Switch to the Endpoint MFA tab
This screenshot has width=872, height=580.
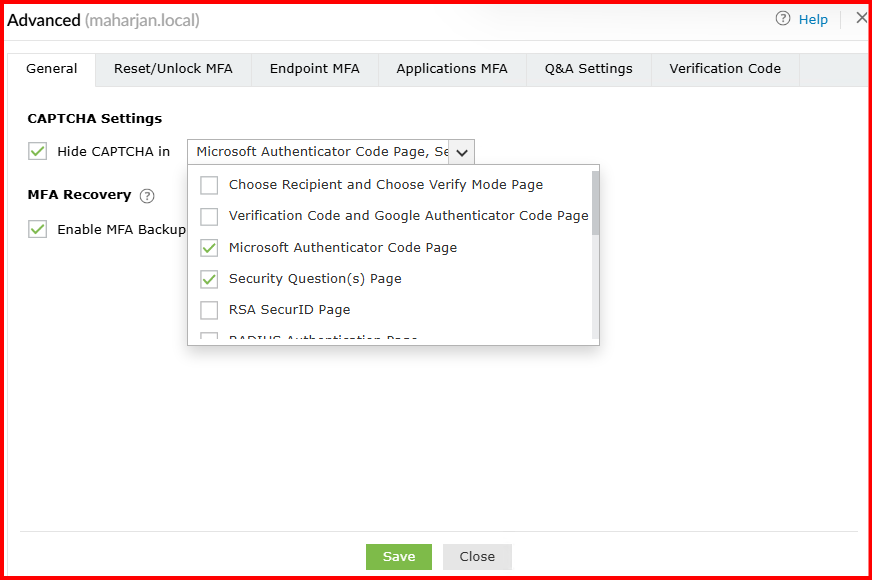(314, 69)
